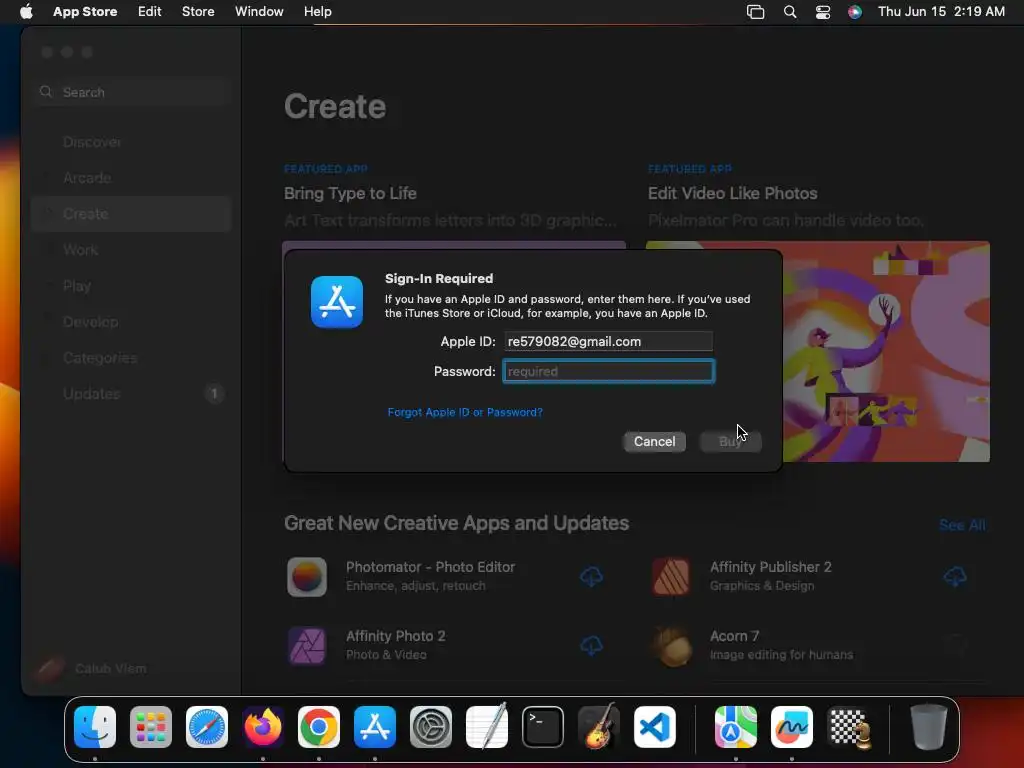Open the App Store menu

coord(85,12)
